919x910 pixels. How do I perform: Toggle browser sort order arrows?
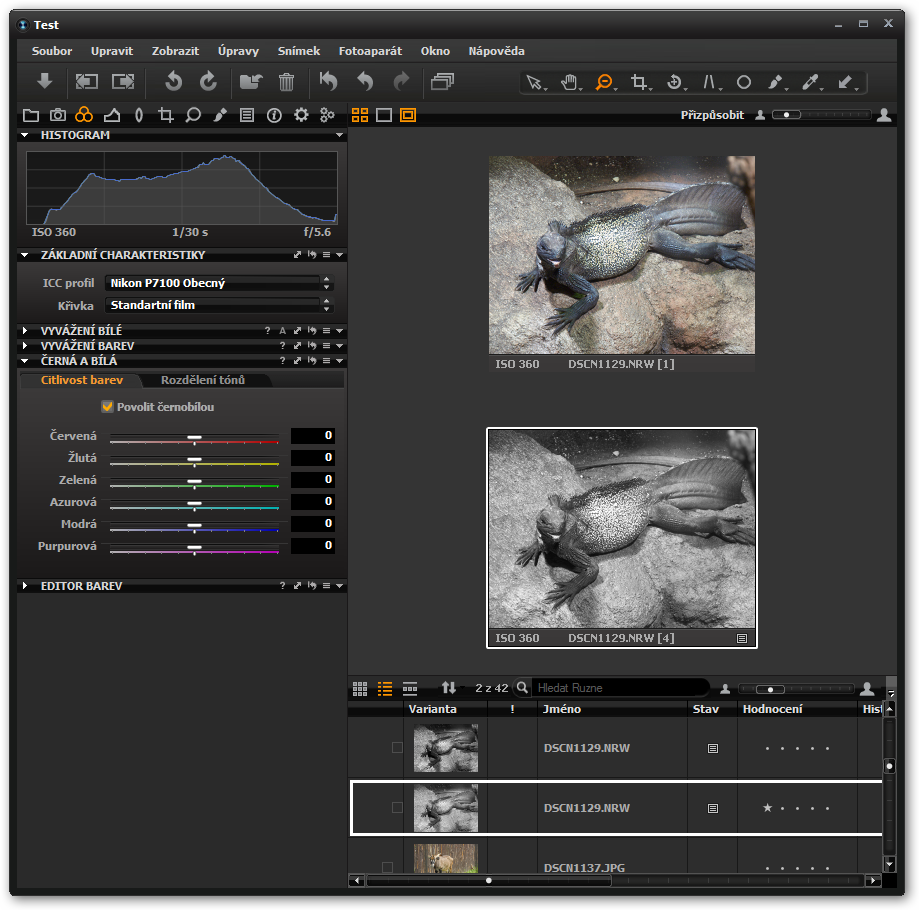click(449, 687)
